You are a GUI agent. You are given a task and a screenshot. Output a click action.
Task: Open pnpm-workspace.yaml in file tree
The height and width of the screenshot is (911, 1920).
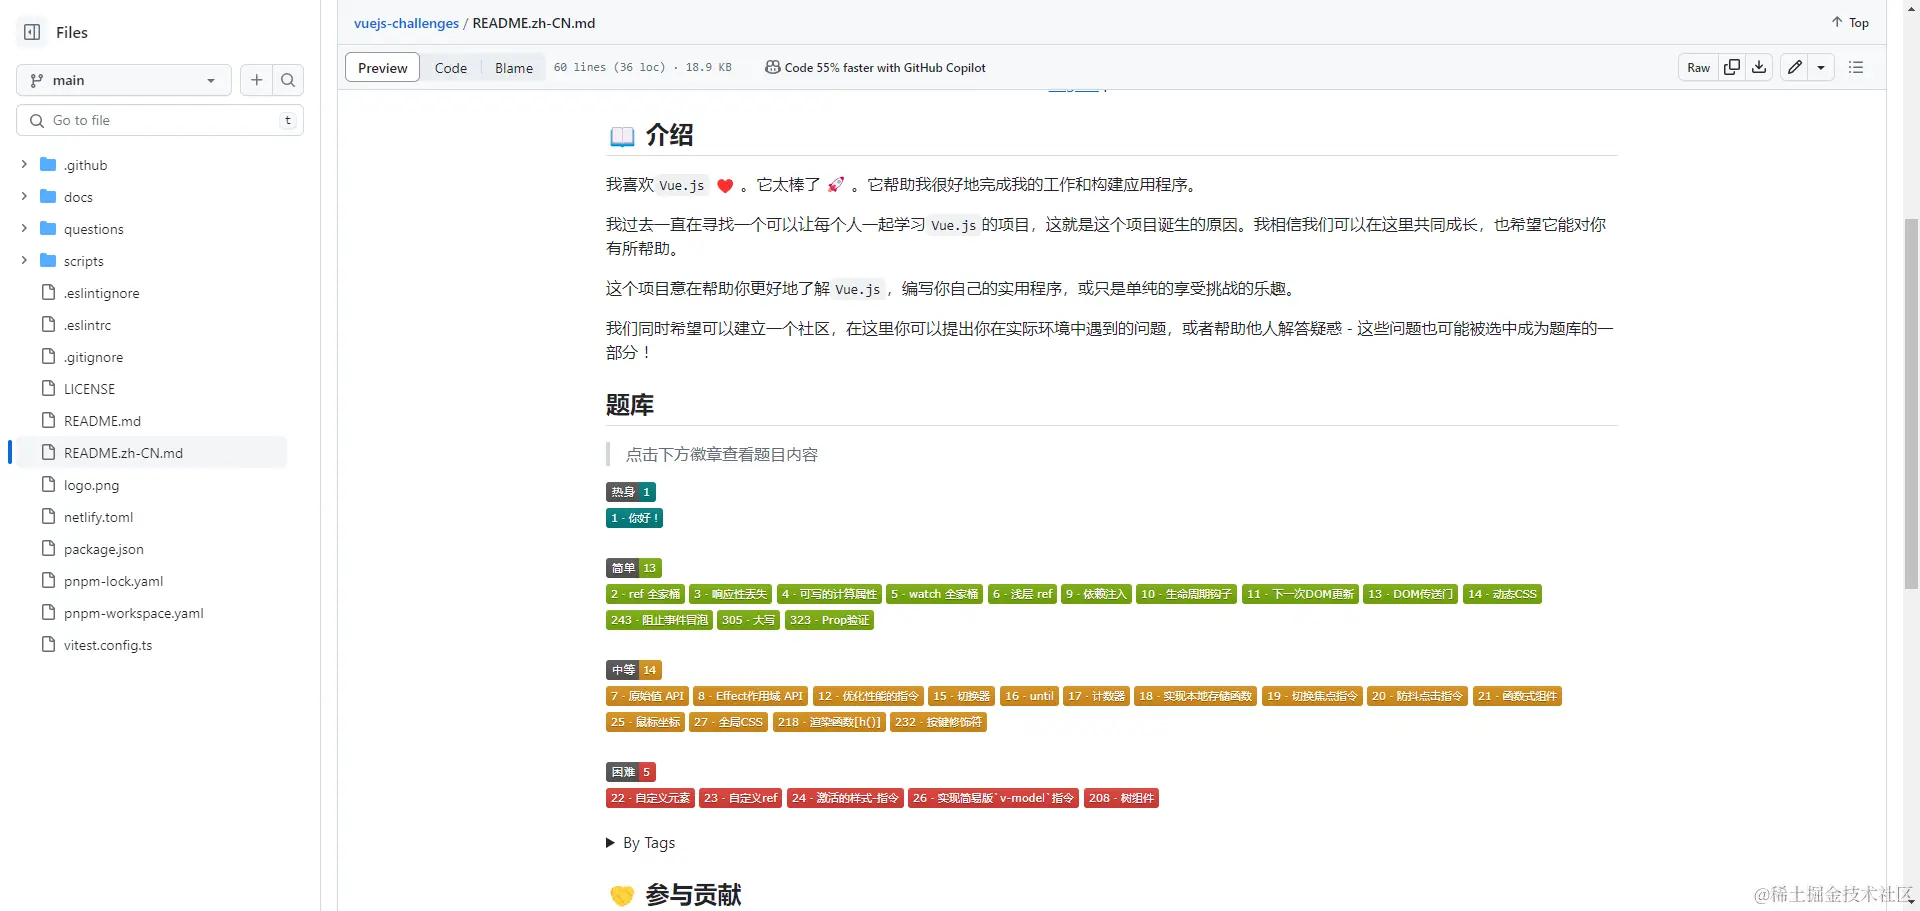(133, 613)
